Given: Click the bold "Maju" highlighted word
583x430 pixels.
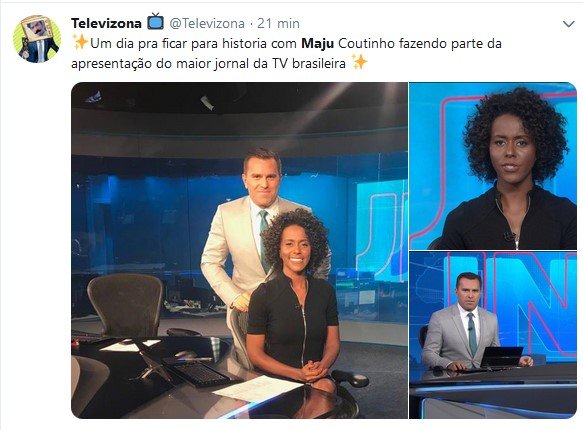Looking at the screenshot, I should pos(318,43).
